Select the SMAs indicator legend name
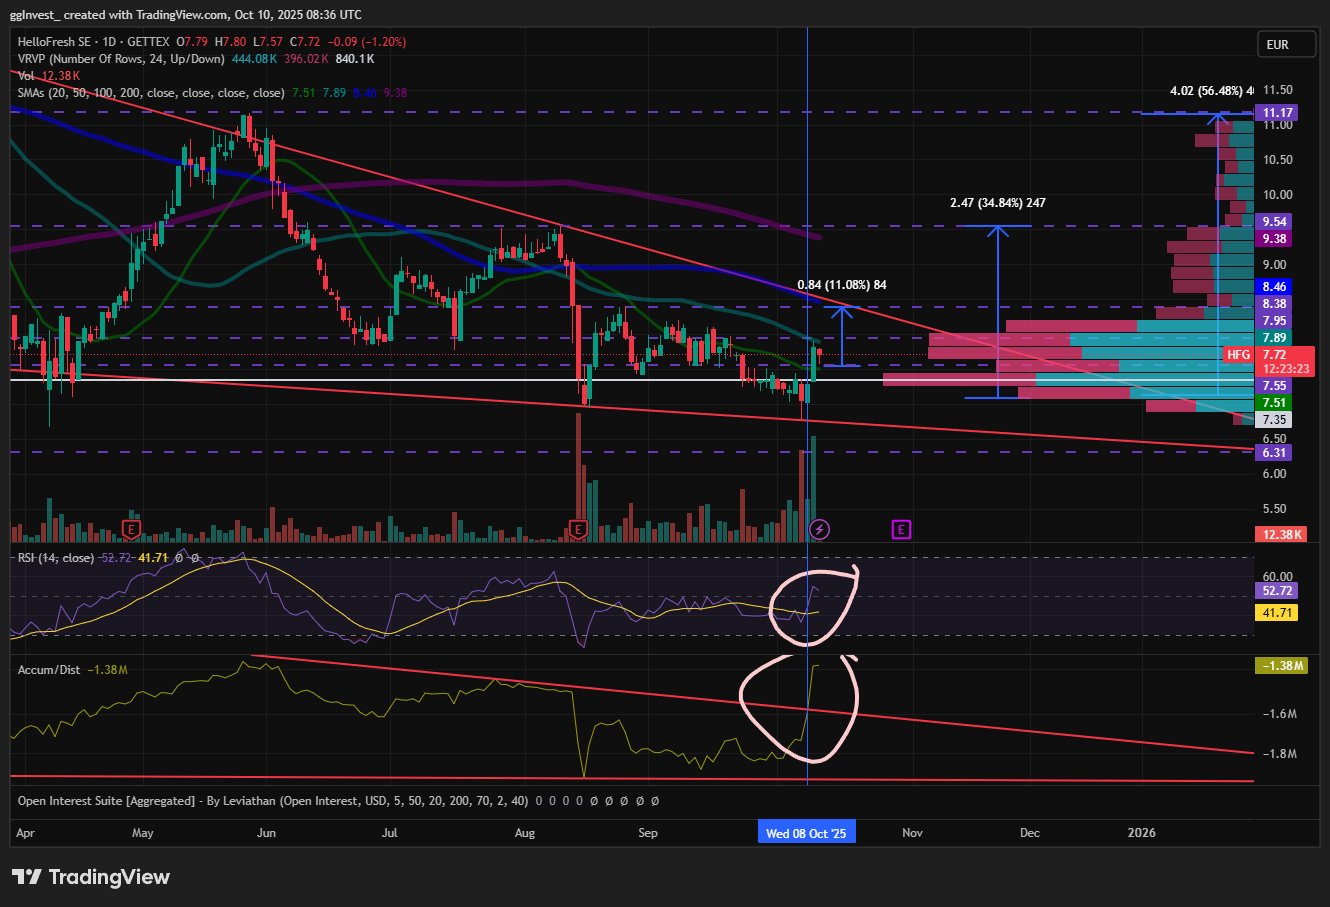 pos(151,92)
